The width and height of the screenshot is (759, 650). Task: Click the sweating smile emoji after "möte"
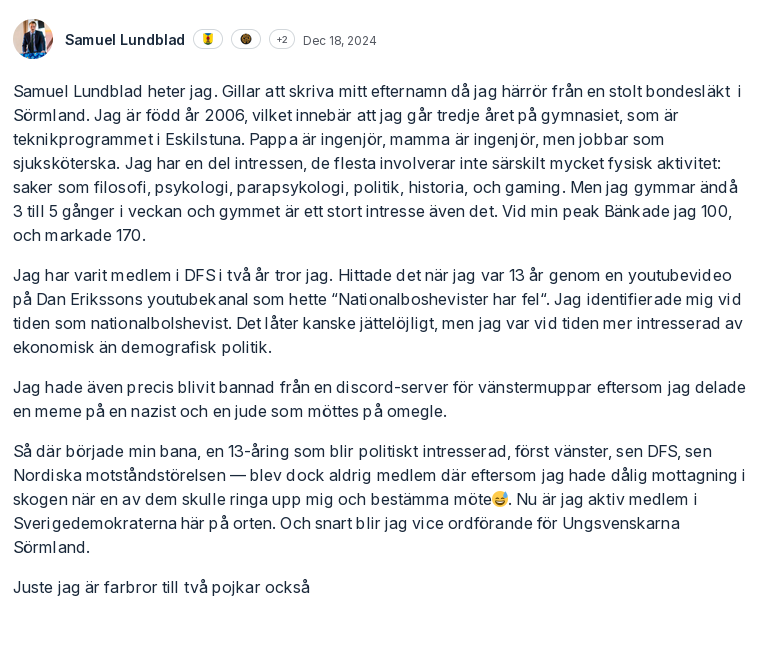[x=500, y=499]
